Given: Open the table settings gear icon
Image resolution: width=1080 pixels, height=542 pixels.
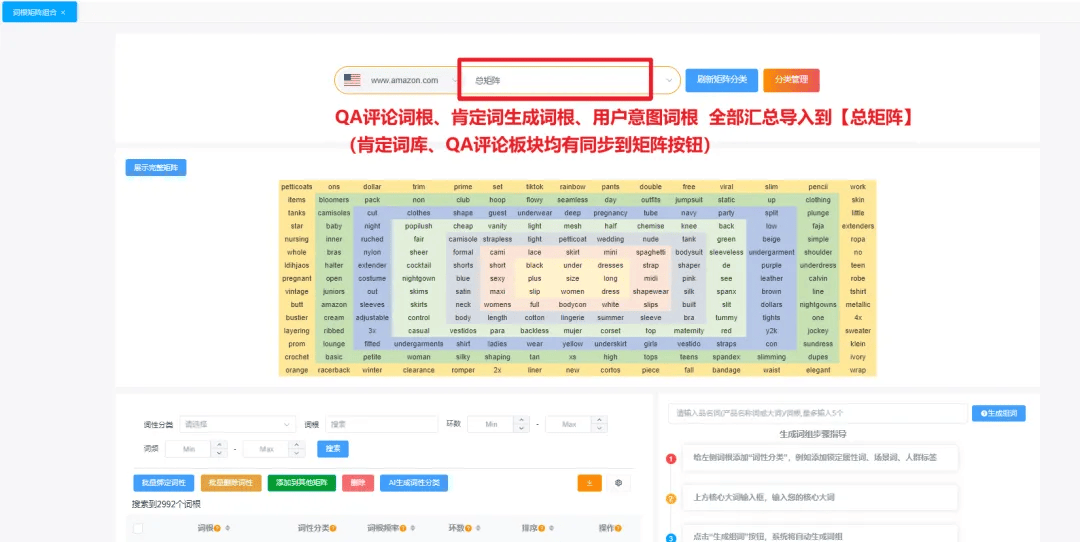Looking at the screenshot, I should pos(619,483).
